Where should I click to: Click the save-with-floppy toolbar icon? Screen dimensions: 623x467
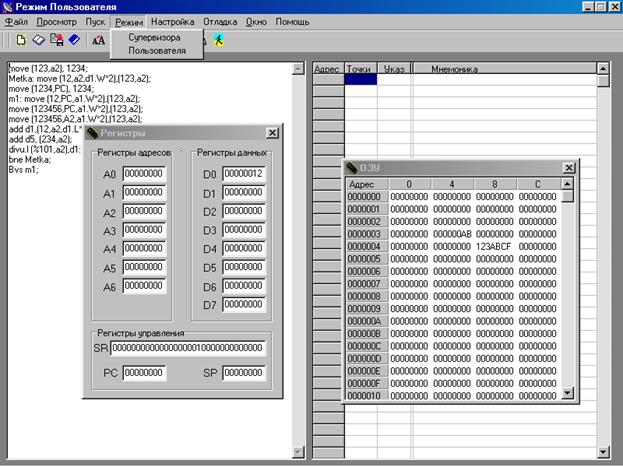coord(56,40)
